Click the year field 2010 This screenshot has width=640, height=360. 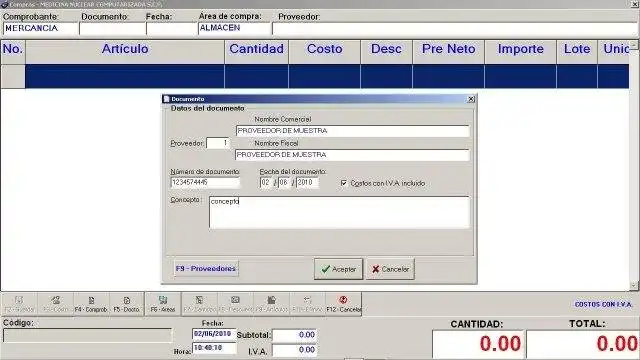click(x=307, y=182)
